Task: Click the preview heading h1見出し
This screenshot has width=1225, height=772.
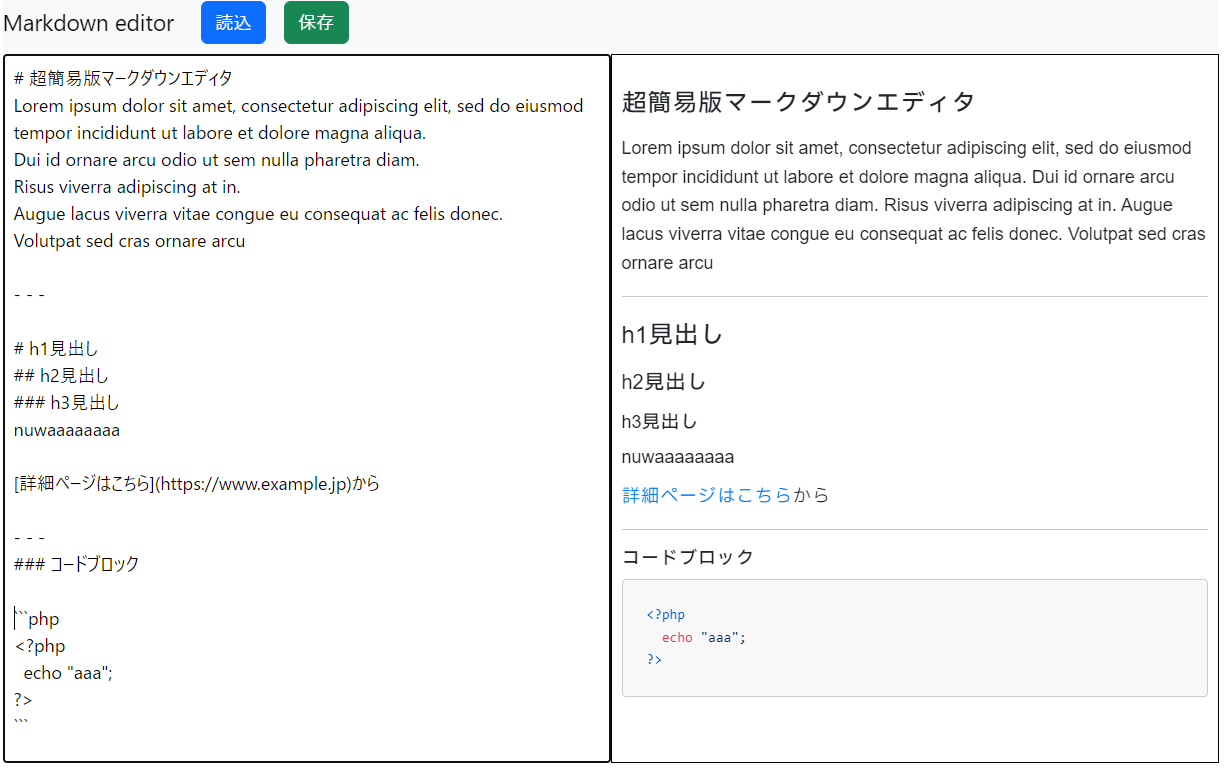Action: pos(672,335)
